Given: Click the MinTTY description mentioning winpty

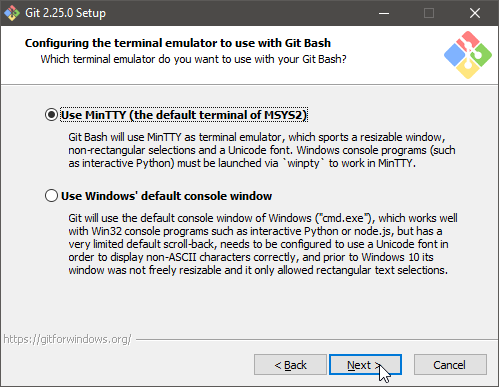Looking at the screenshot, I should pos(262,150).
